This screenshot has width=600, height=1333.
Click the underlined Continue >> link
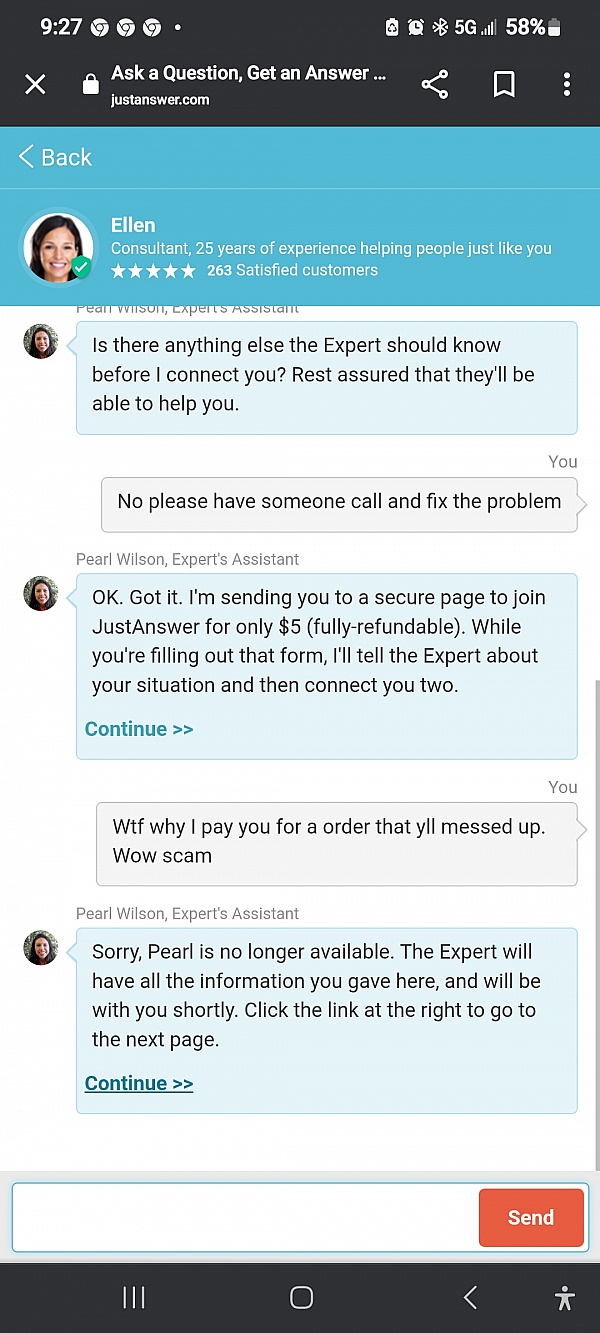coord(139,1083)
